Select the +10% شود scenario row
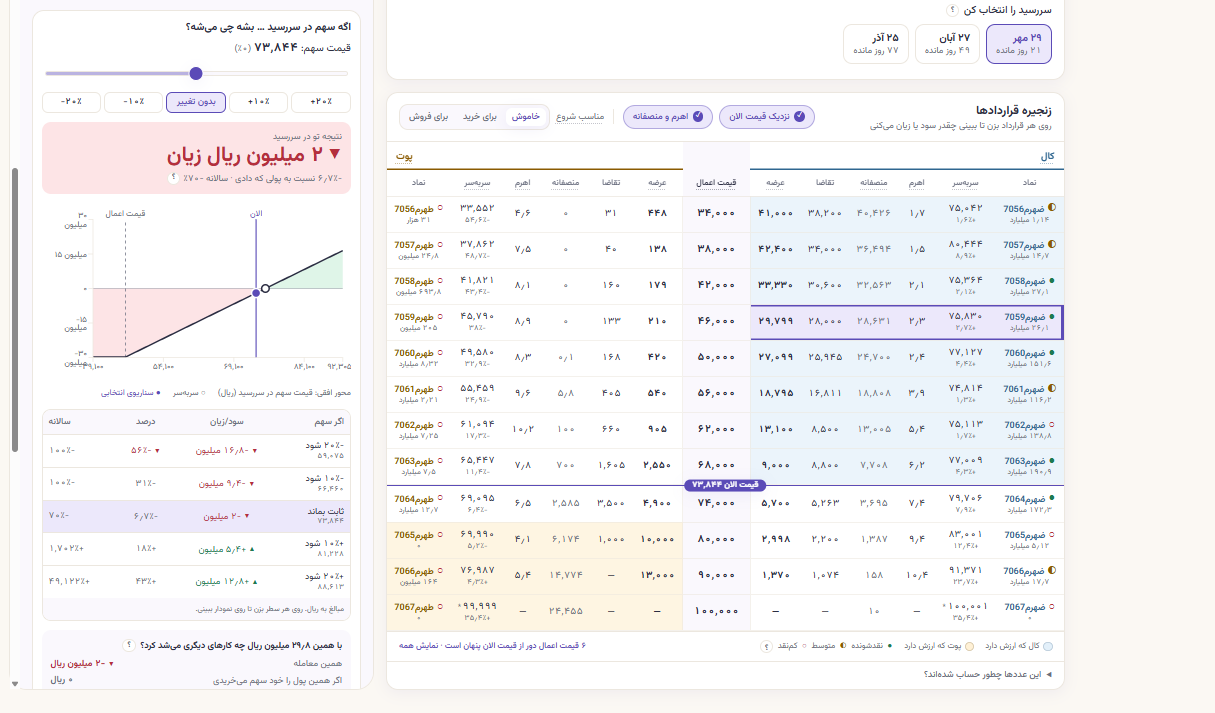The height and width of the screenshot is (713, 1215). pos(197,549)
